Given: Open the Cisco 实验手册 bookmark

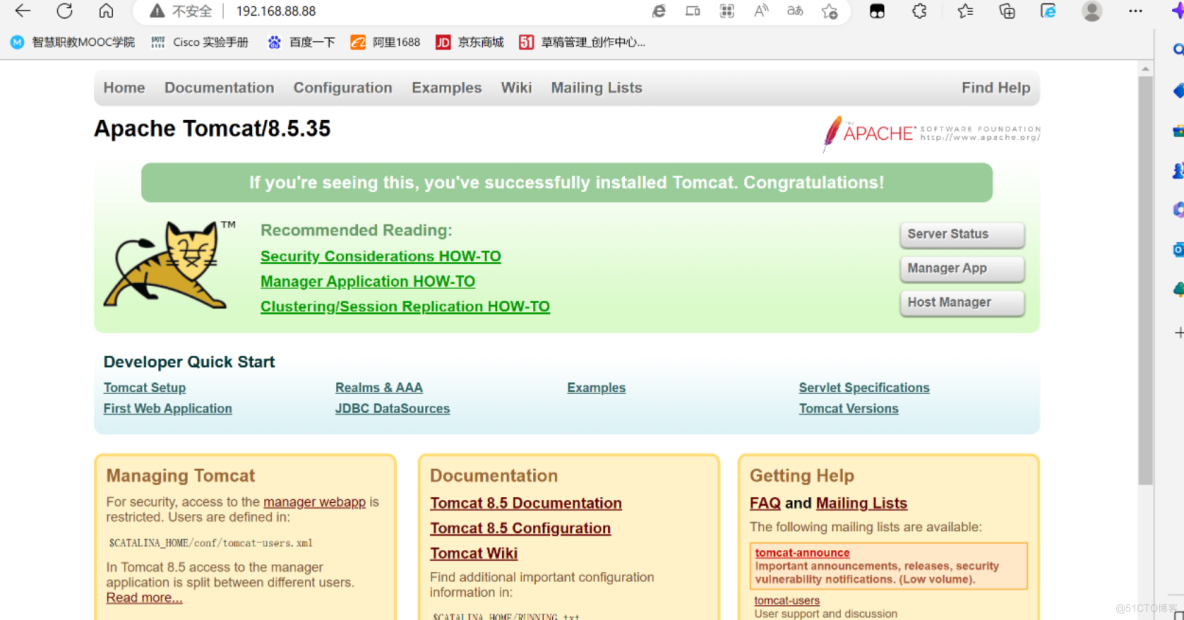Looking at the screenshot, I should point(200,42).
